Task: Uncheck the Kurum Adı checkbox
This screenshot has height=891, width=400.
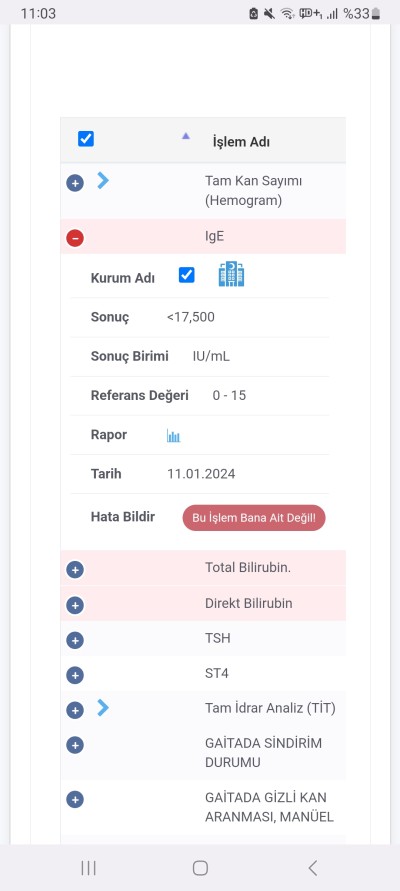Action: point(186,275)
